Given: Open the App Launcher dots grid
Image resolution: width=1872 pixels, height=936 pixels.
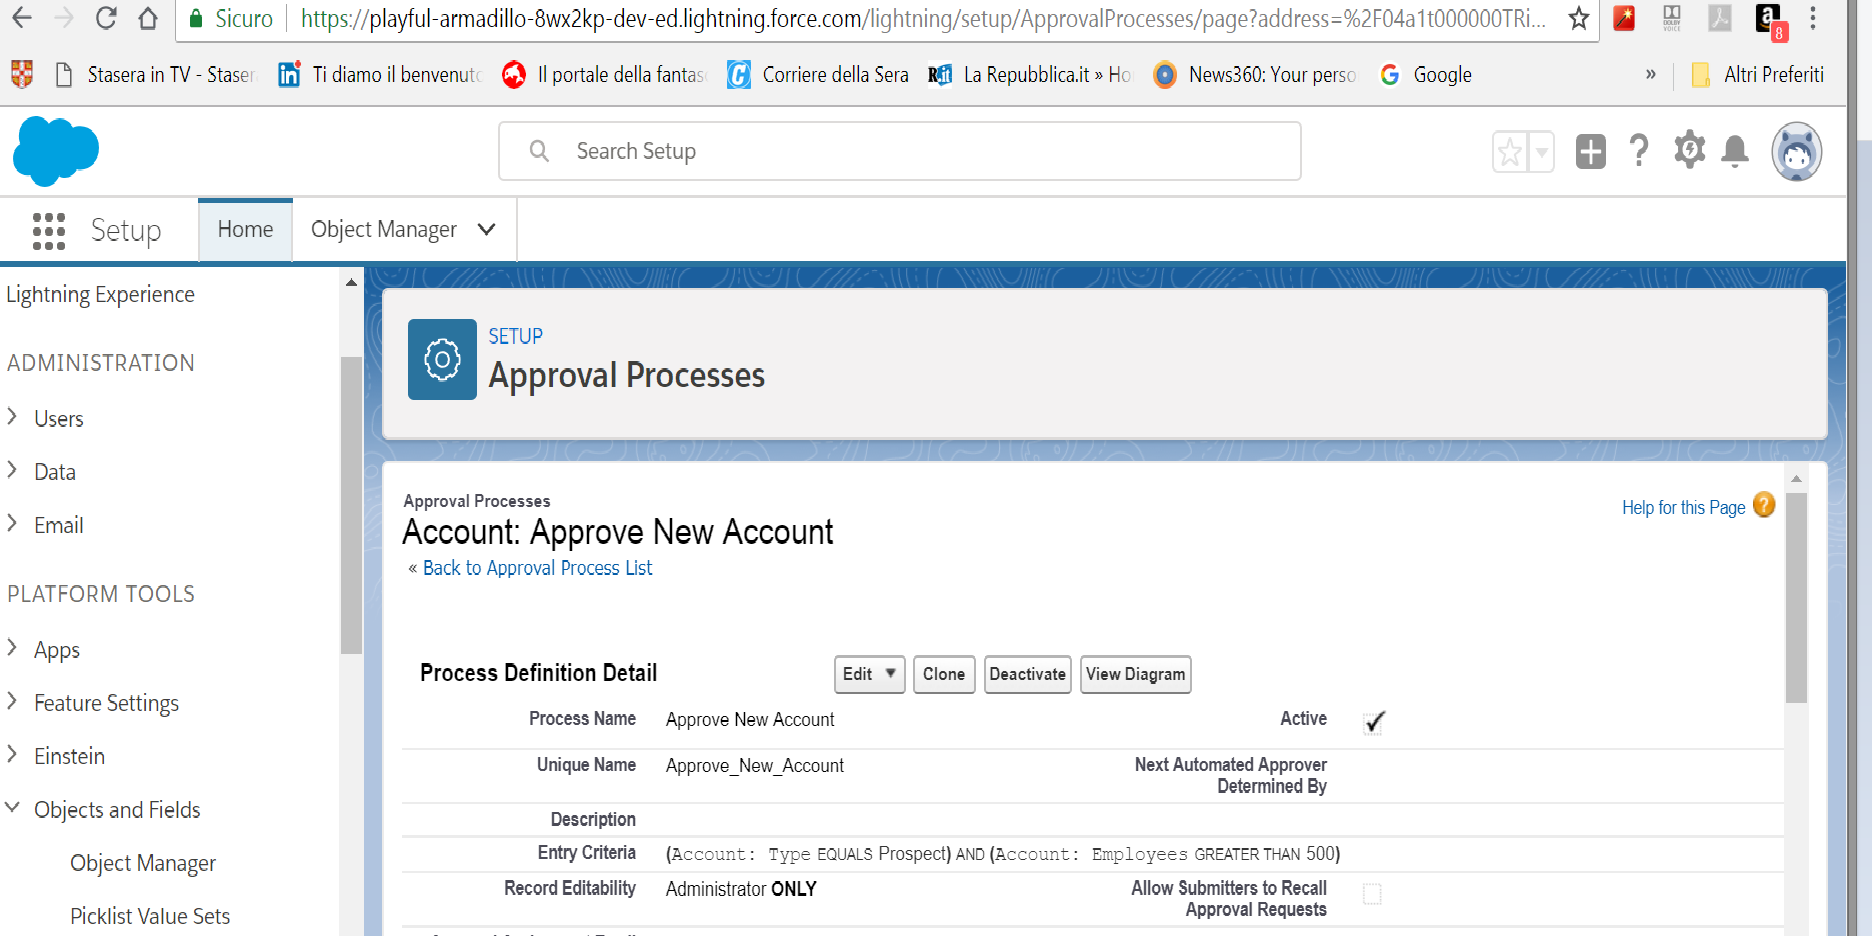Looking at the screenshot, I should click(x=48, y=230).
